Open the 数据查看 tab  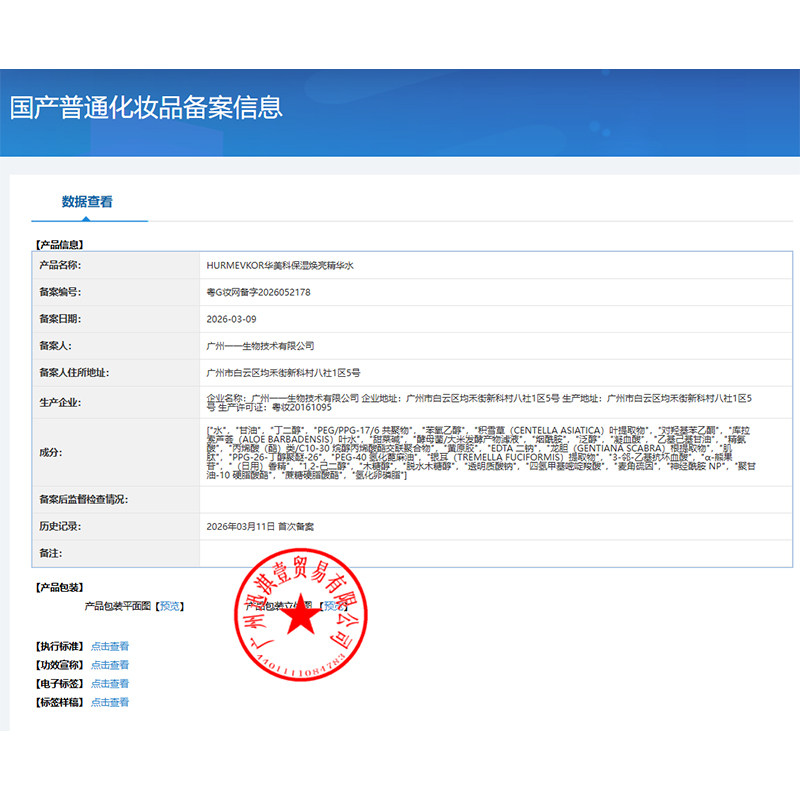(x=87, y=202)
